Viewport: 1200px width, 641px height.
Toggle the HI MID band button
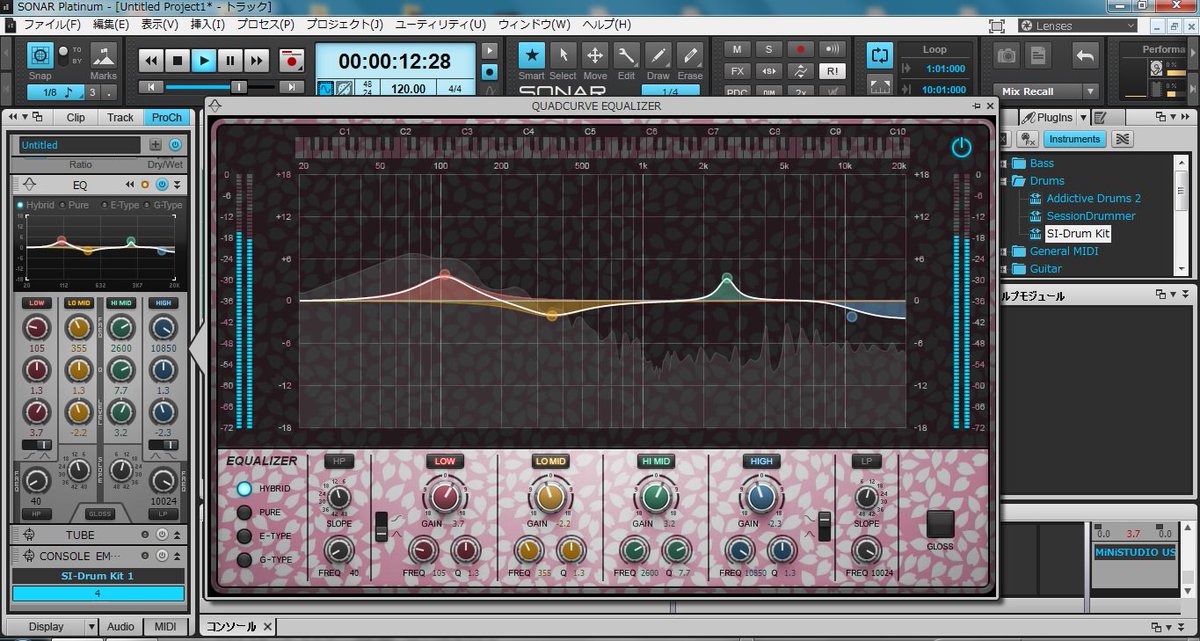pyautogui.click(x=655, y=461)
